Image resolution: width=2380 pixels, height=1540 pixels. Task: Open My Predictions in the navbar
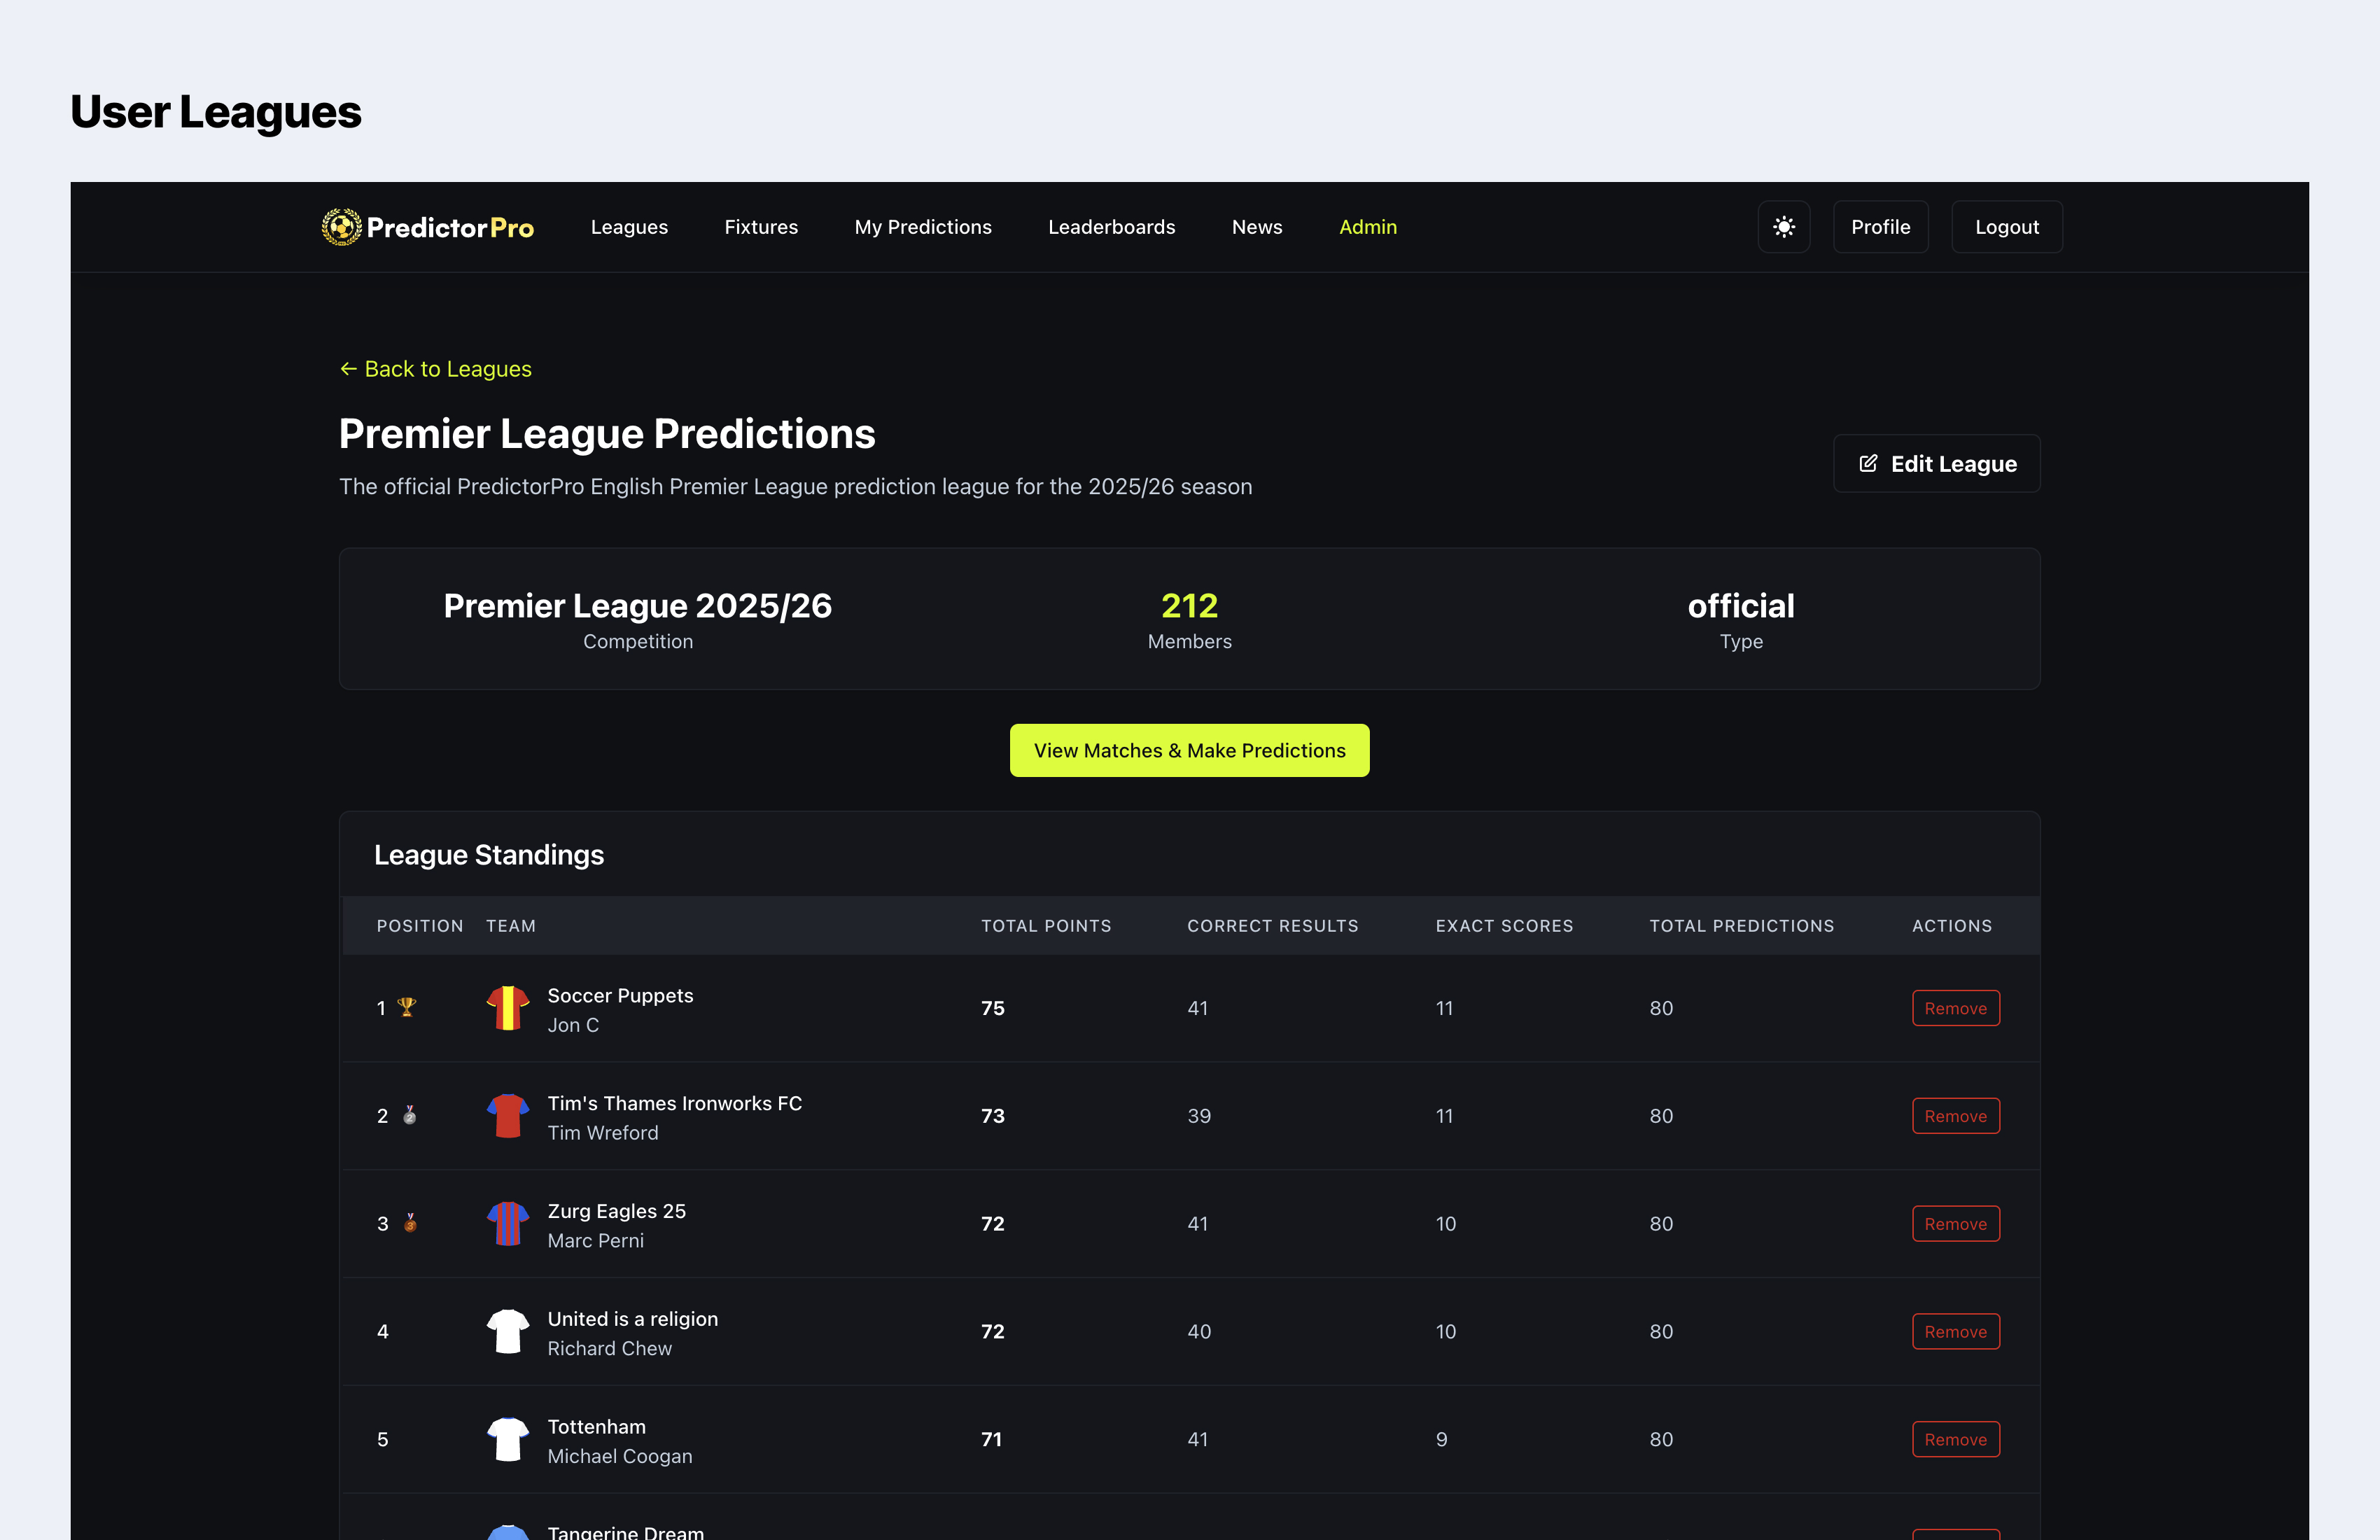click(922, 227)
